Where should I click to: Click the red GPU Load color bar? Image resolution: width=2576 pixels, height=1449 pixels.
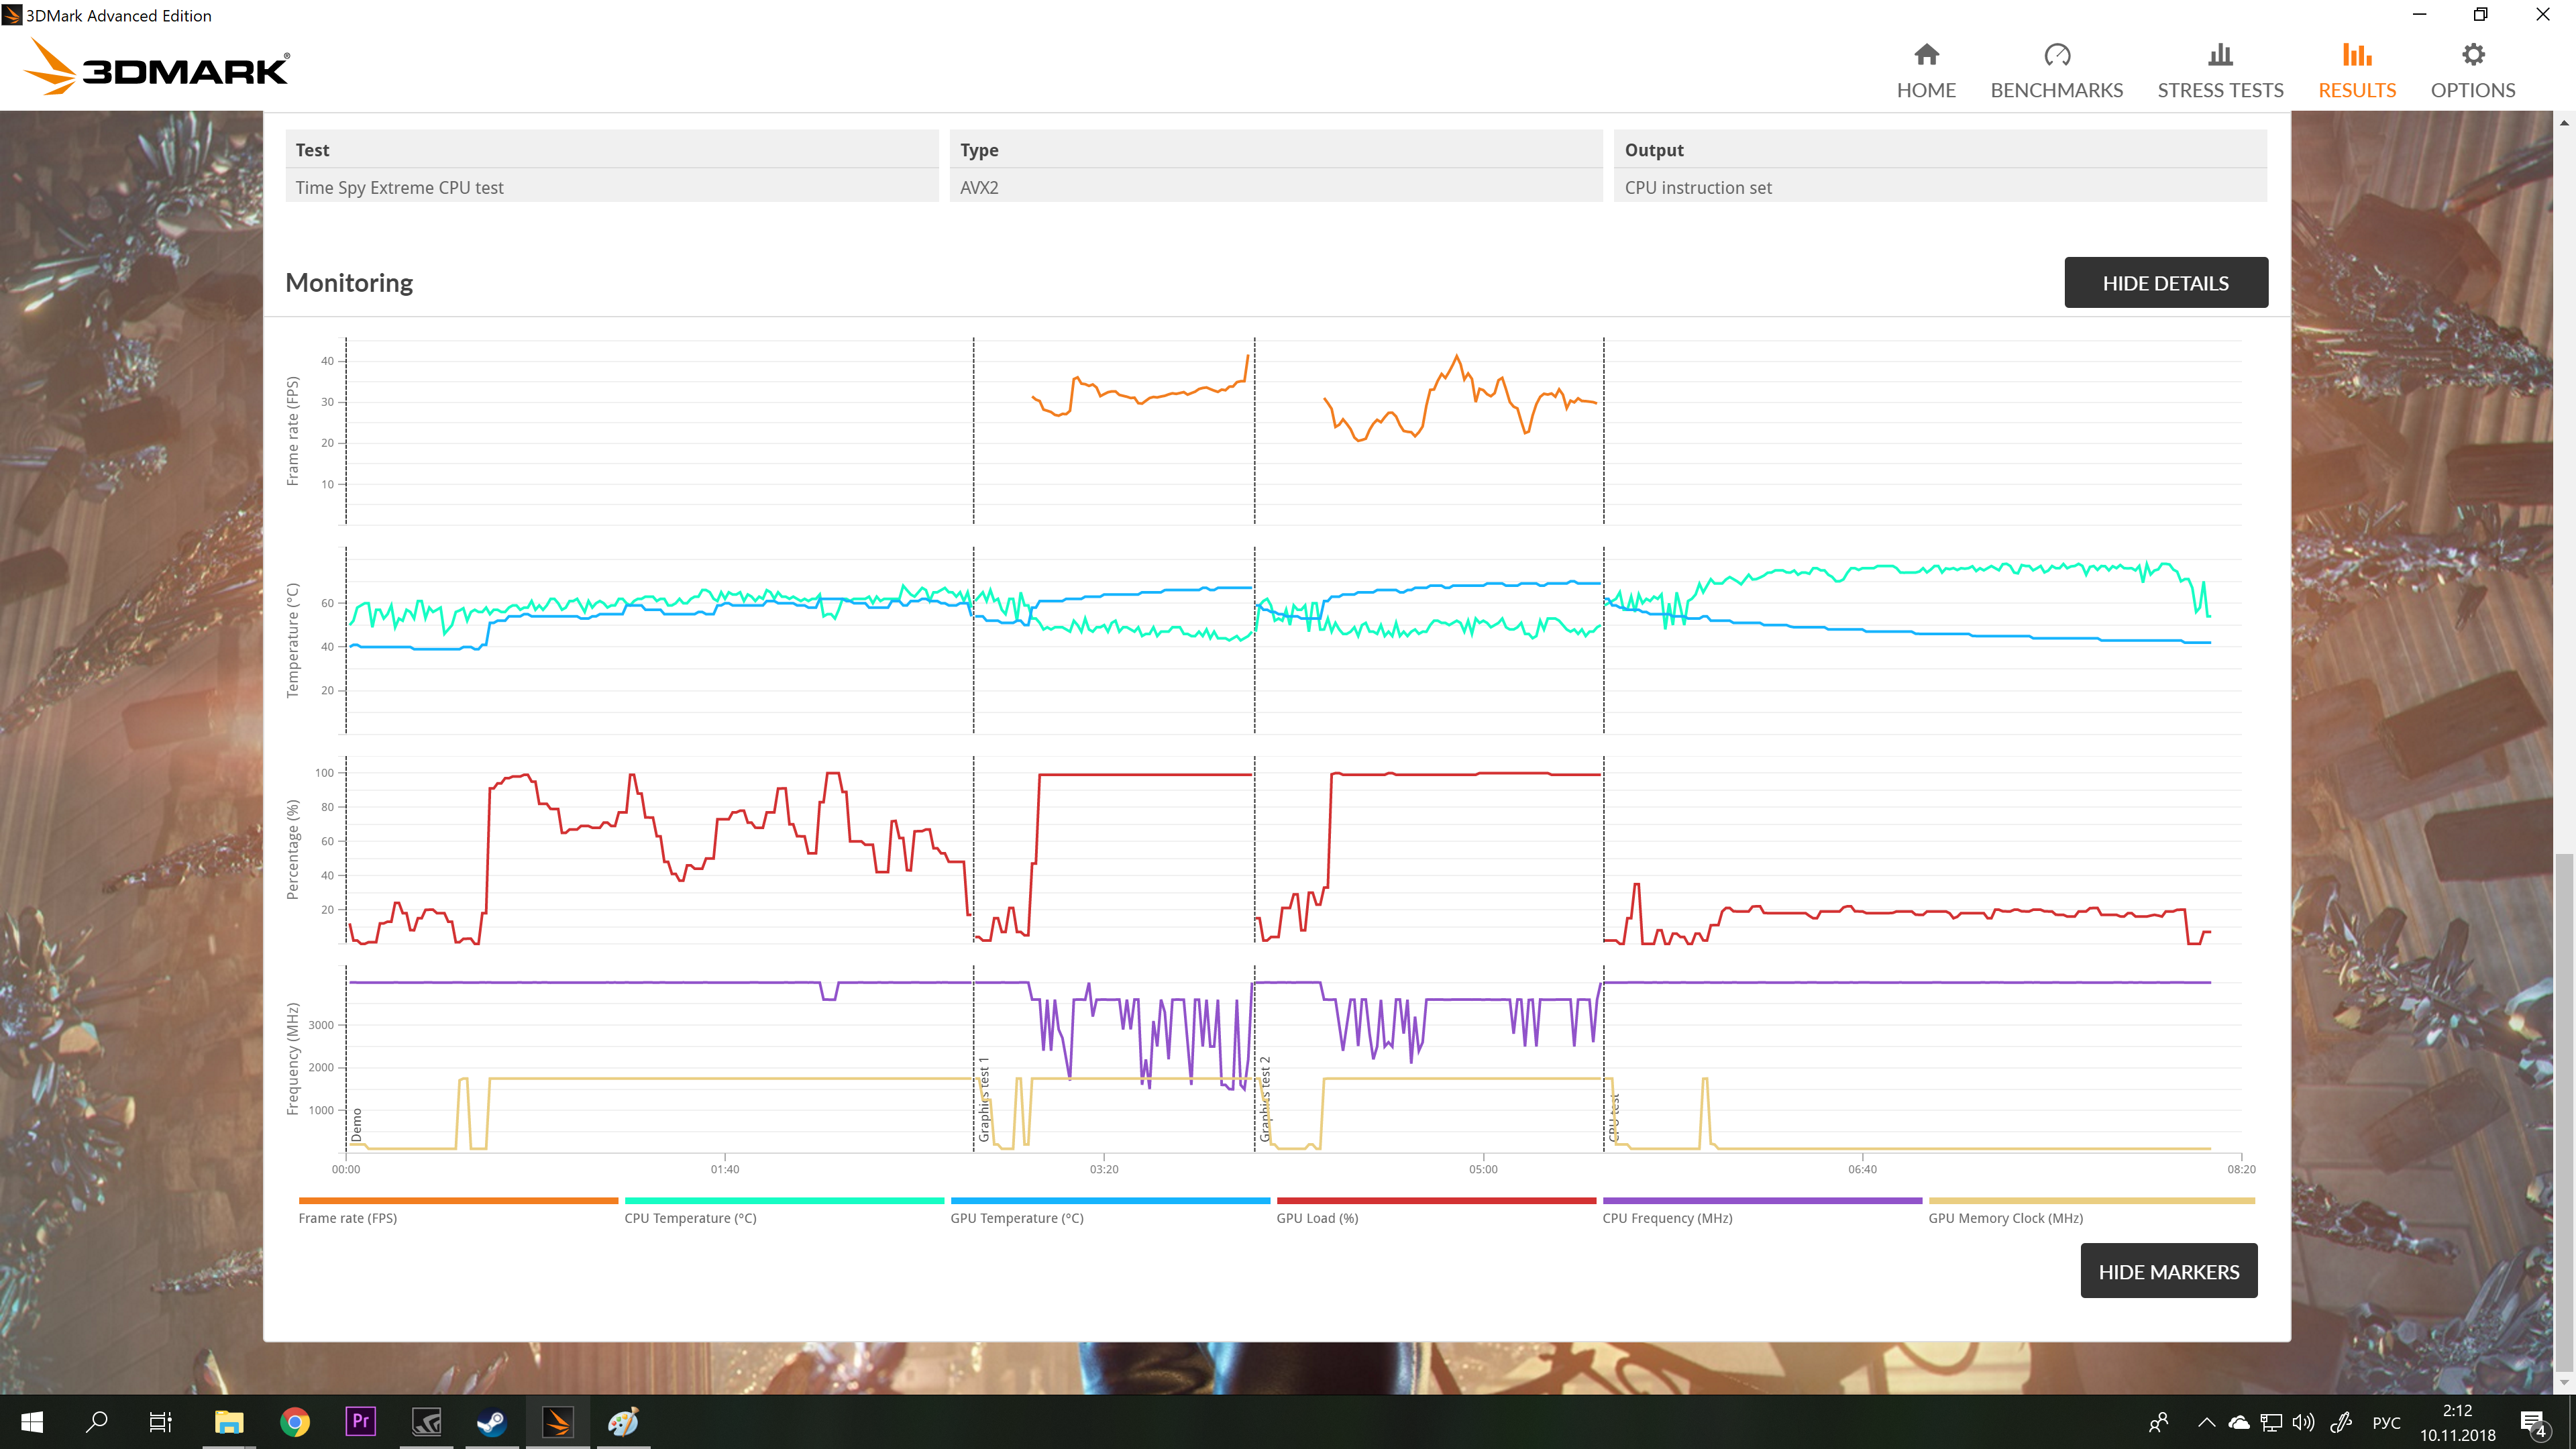(x=1436, y=1200)
